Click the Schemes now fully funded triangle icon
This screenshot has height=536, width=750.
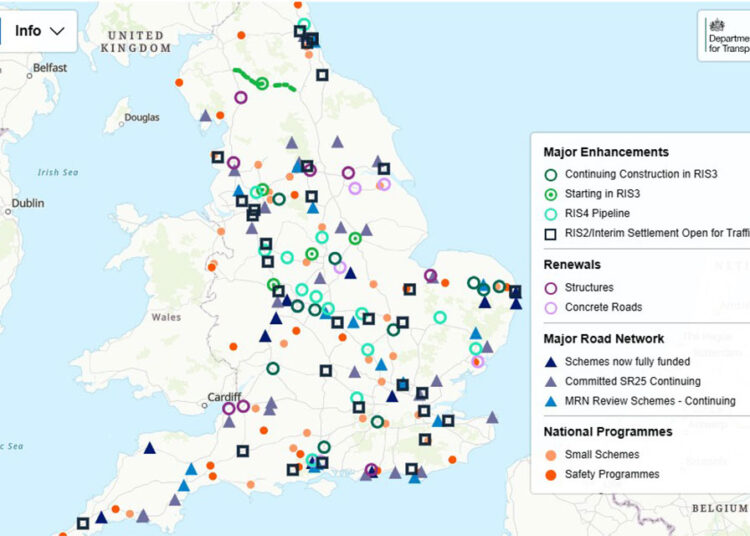click(551, 362)
